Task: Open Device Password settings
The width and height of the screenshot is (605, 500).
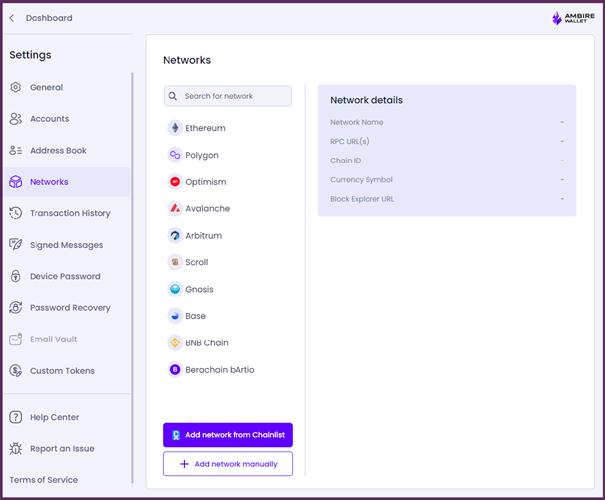Action: [66, 276]
